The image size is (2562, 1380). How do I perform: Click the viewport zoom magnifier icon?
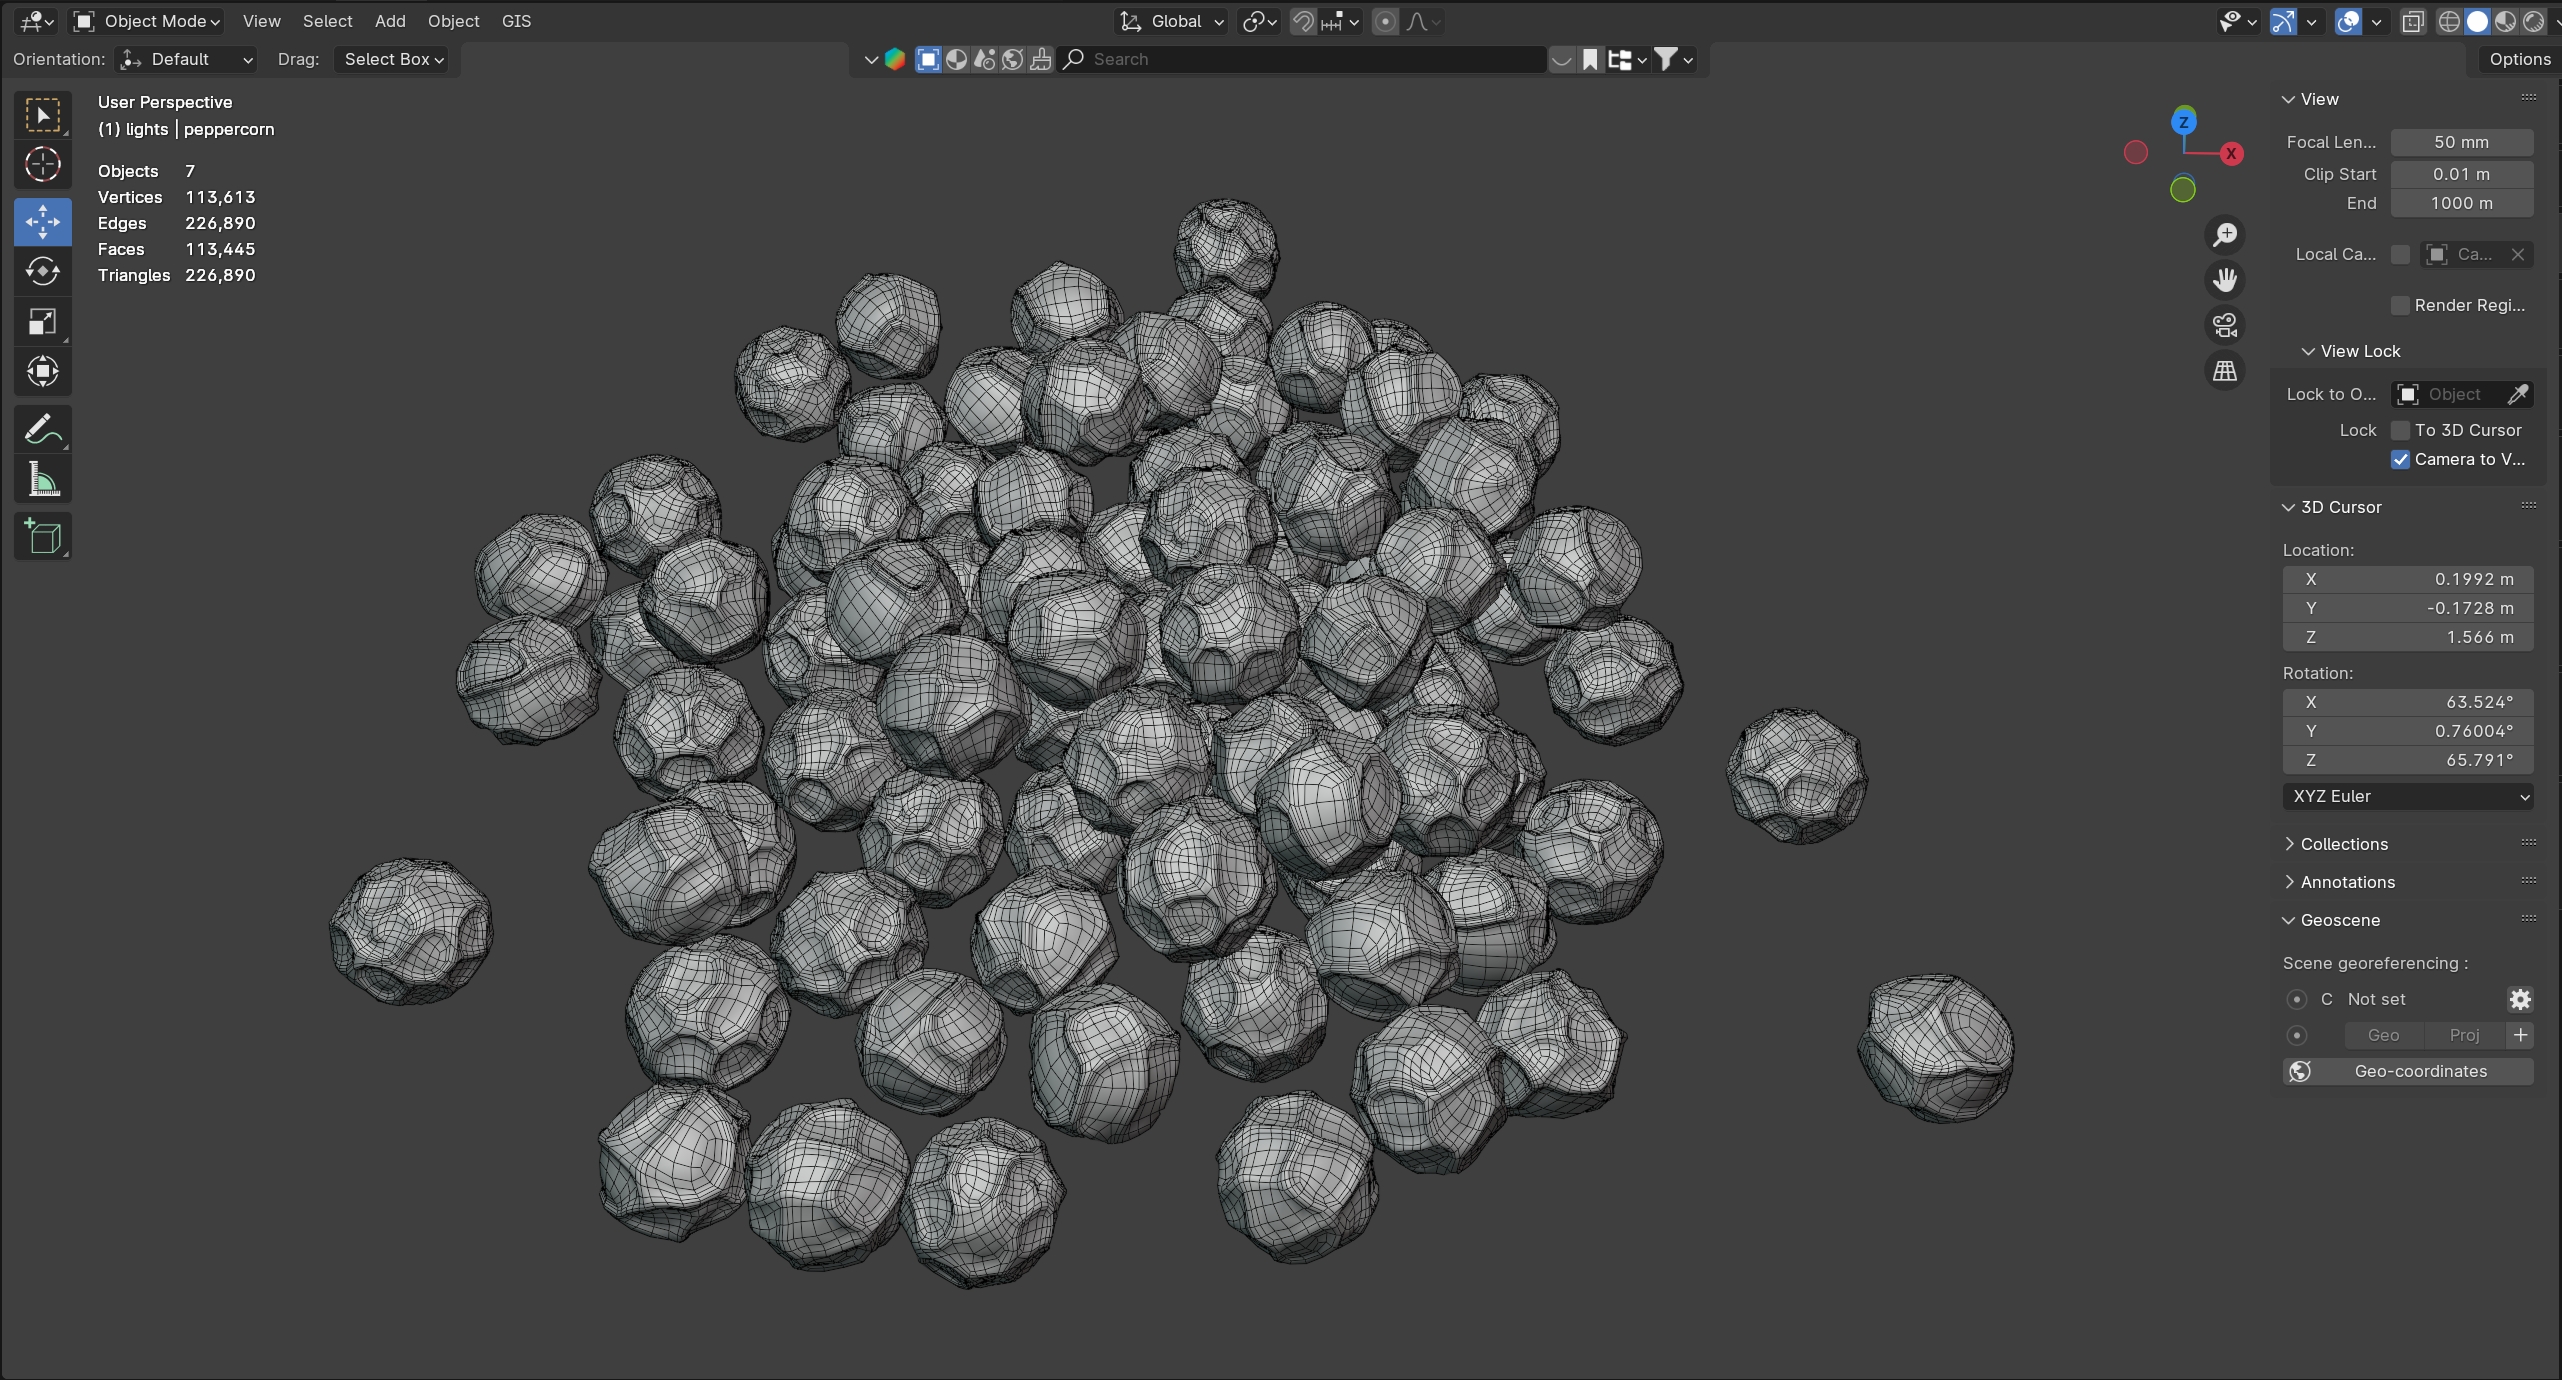[x=2224, y=234]
